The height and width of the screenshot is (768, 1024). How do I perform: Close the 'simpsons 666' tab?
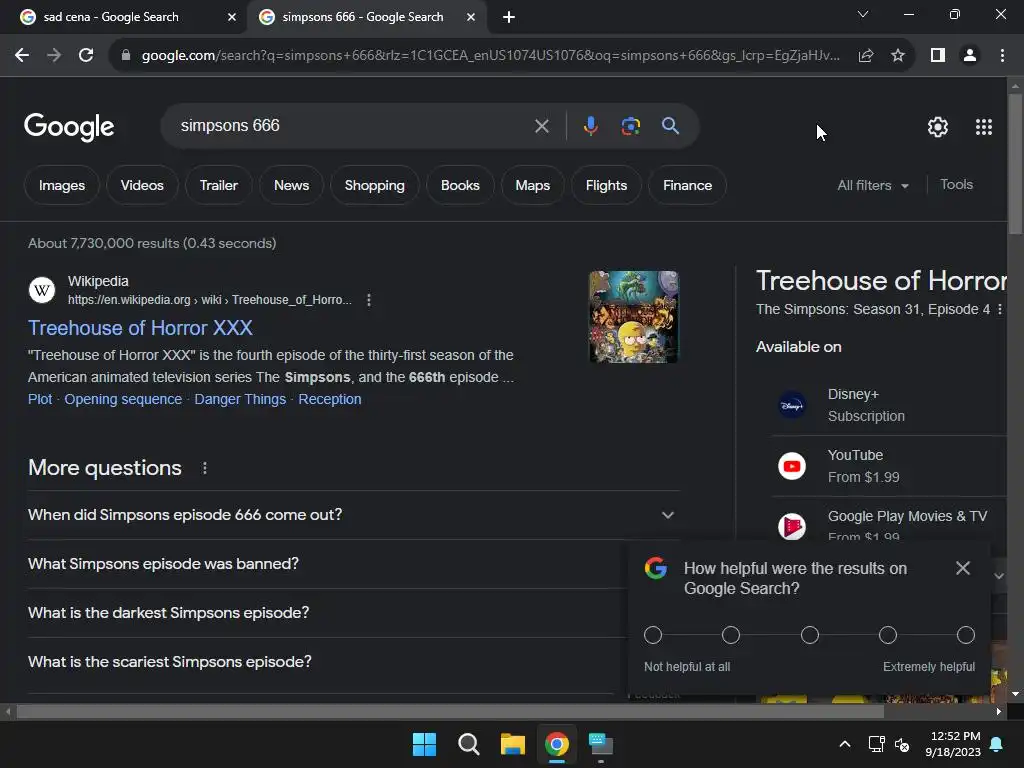pos(471,17)
